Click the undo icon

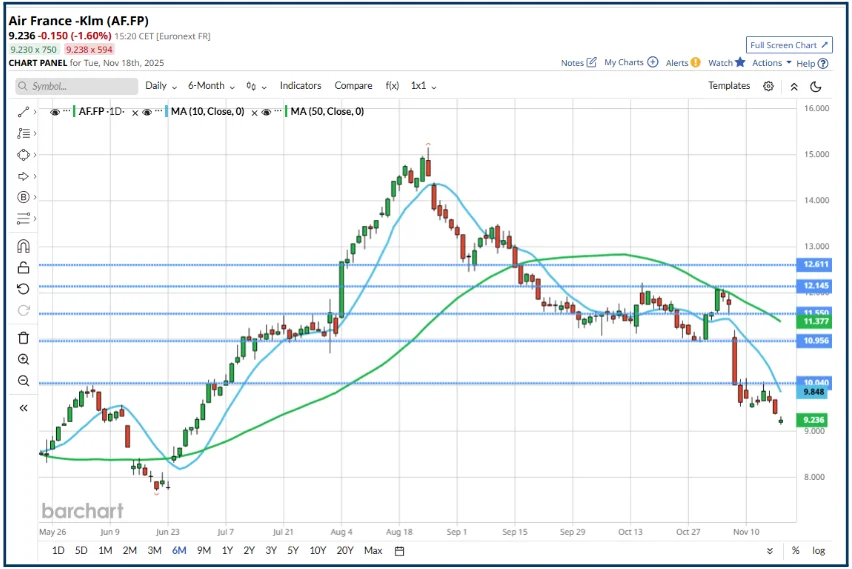(23, 289)
